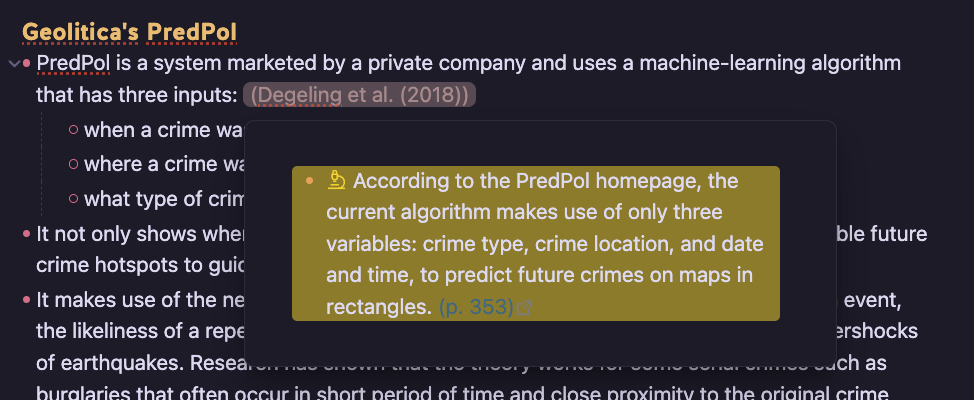
Task: Select the "where a crime" sub-item text
Action: 162,164
